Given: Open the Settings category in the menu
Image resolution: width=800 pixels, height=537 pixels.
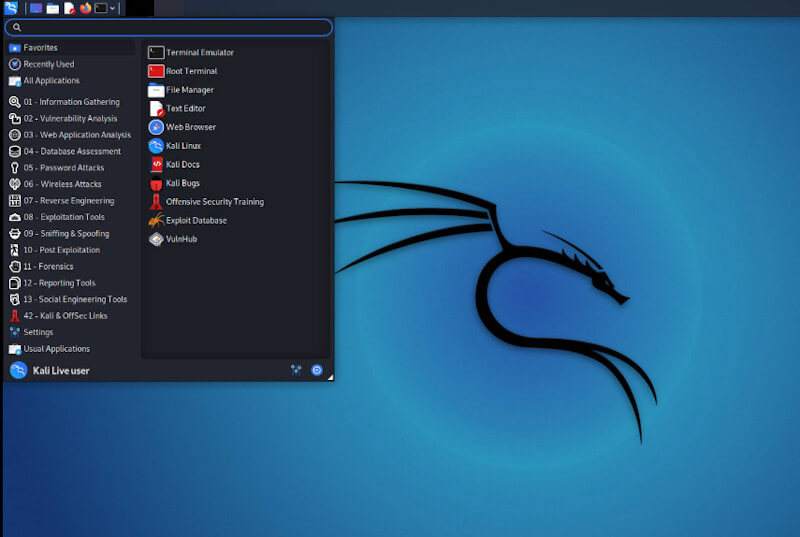Looking at the screenshot, I should (x=71, y=332).
